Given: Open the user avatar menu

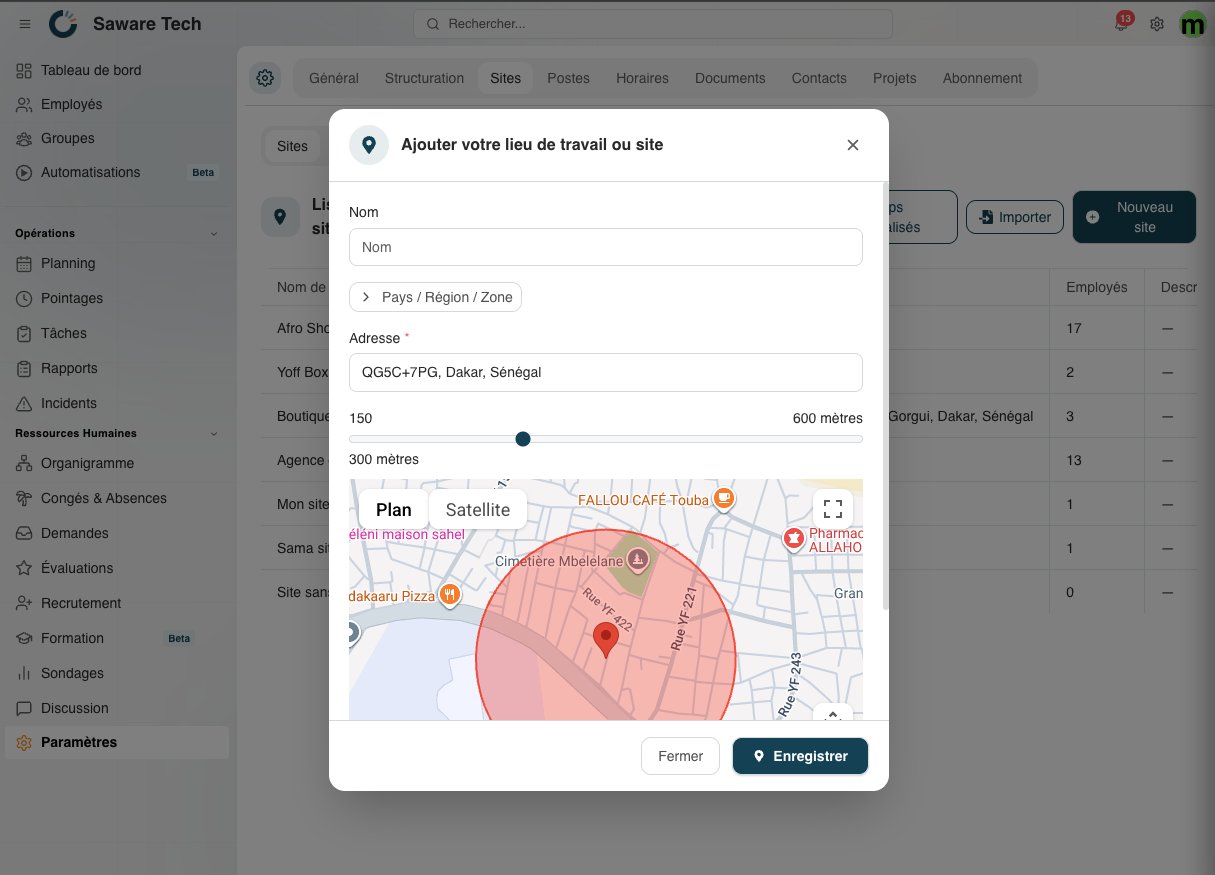Looking at the screenshot, I should [x=1193, y=24].
